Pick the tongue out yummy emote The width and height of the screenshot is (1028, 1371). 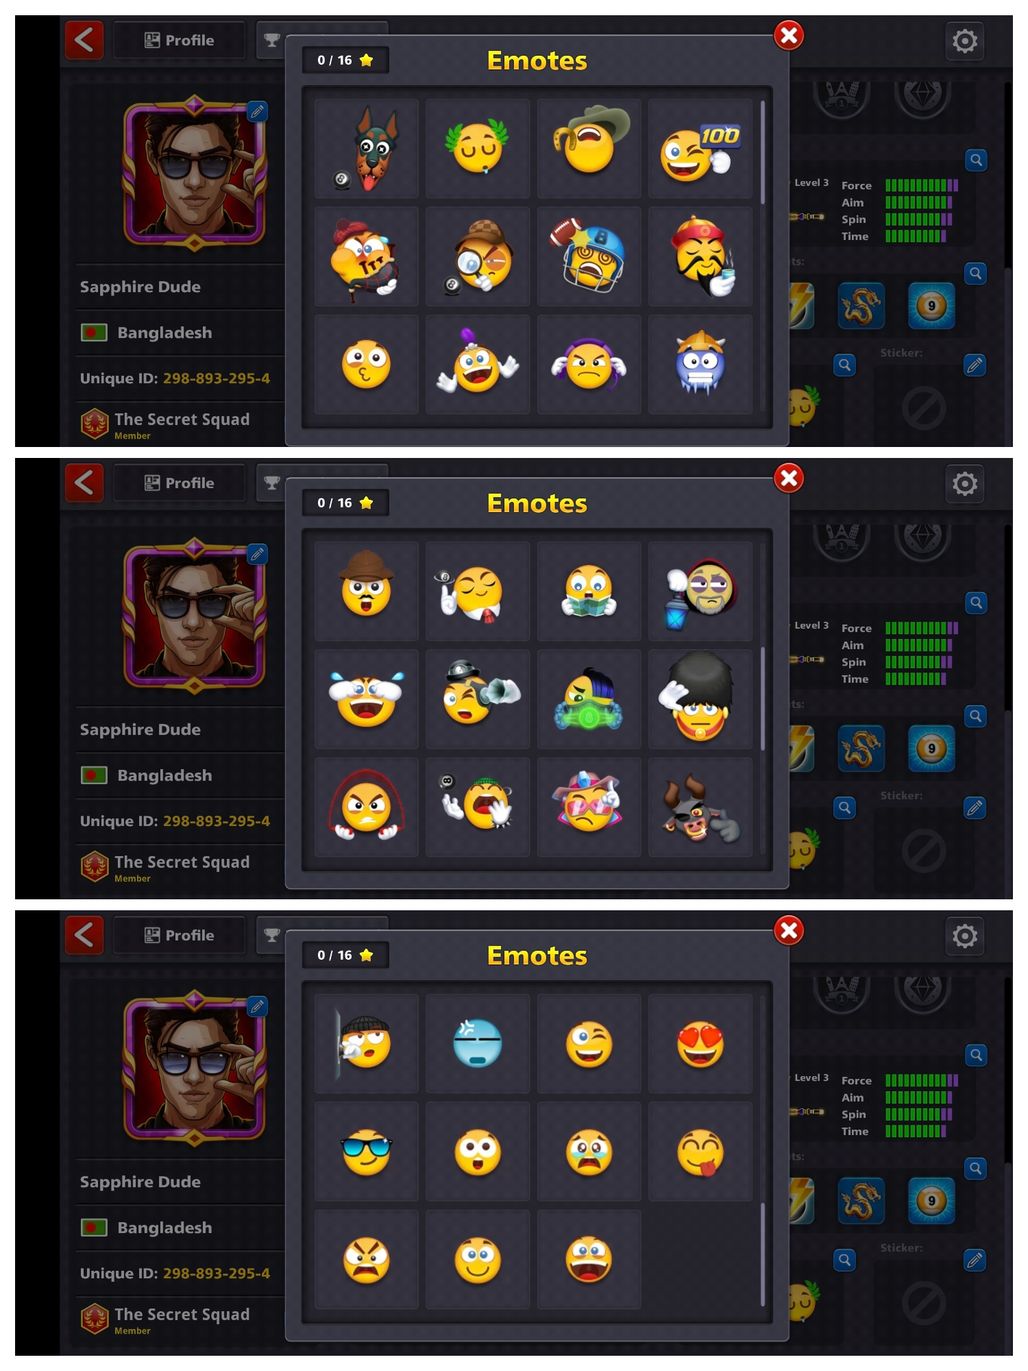[x=700, y=1152]
